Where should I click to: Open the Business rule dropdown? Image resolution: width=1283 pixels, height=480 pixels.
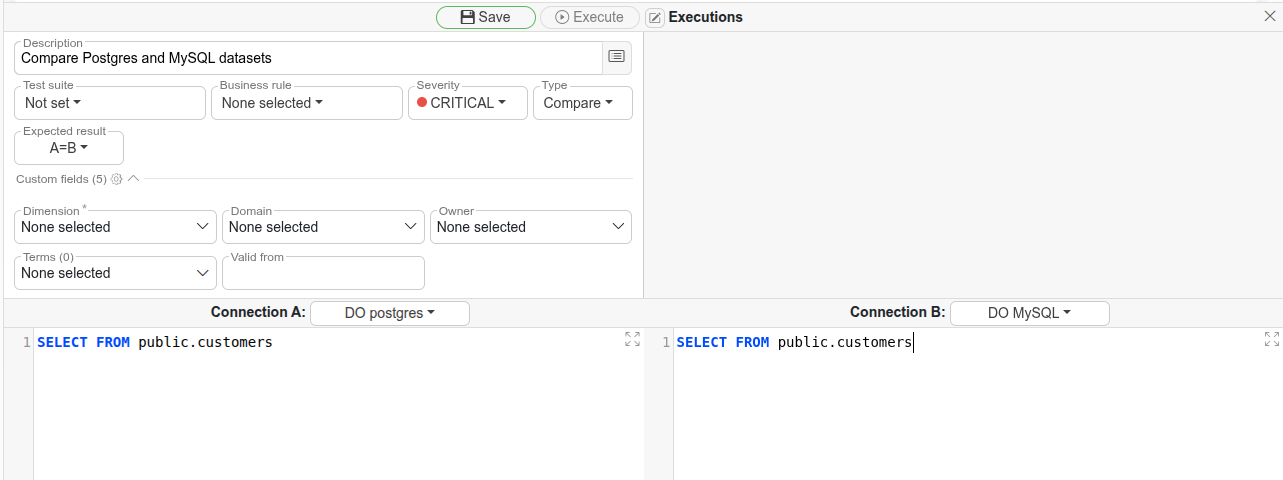(305, 103)
